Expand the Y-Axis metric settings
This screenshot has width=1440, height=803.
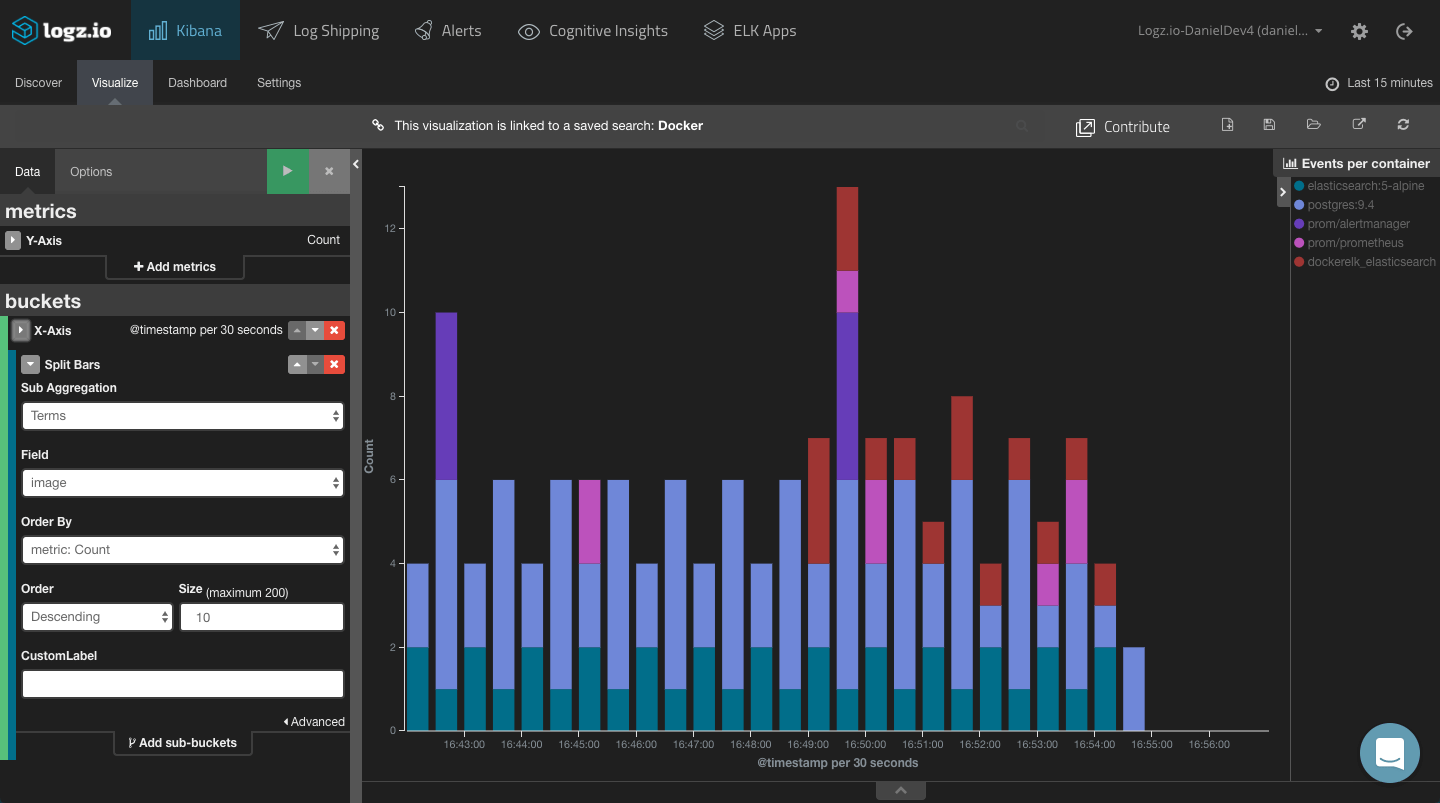pyautogui.click(x=13, y=240)
